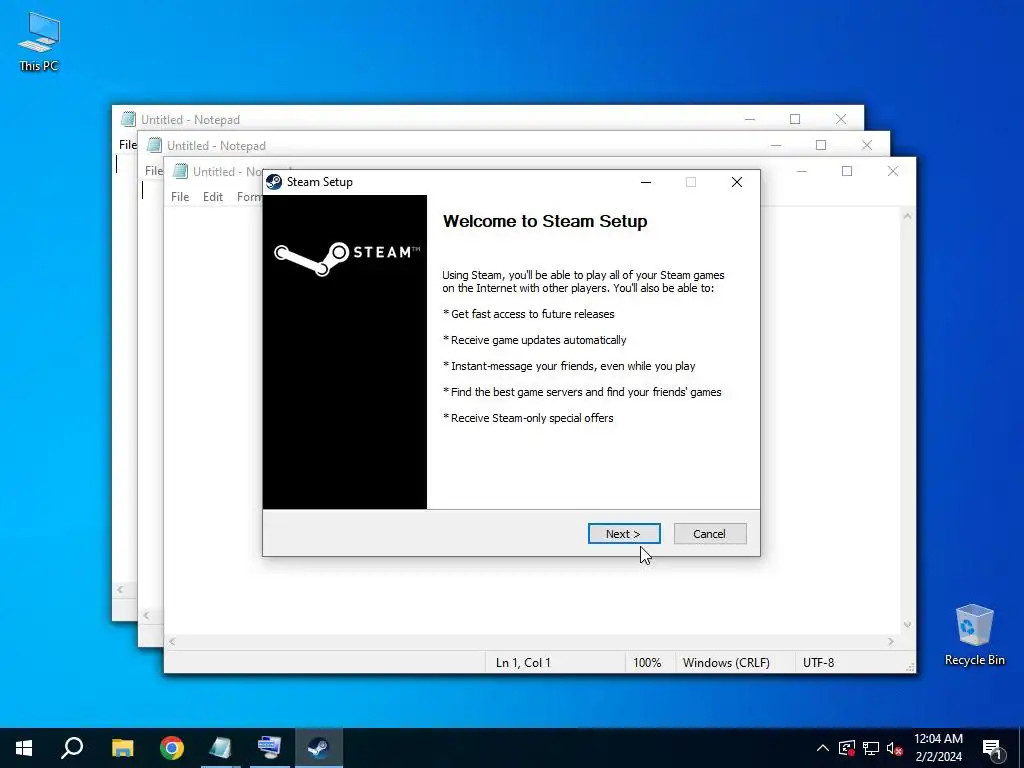1024x768 pixels.
Task: Click the Steam logo banner image
Action: tap(345, 352)
